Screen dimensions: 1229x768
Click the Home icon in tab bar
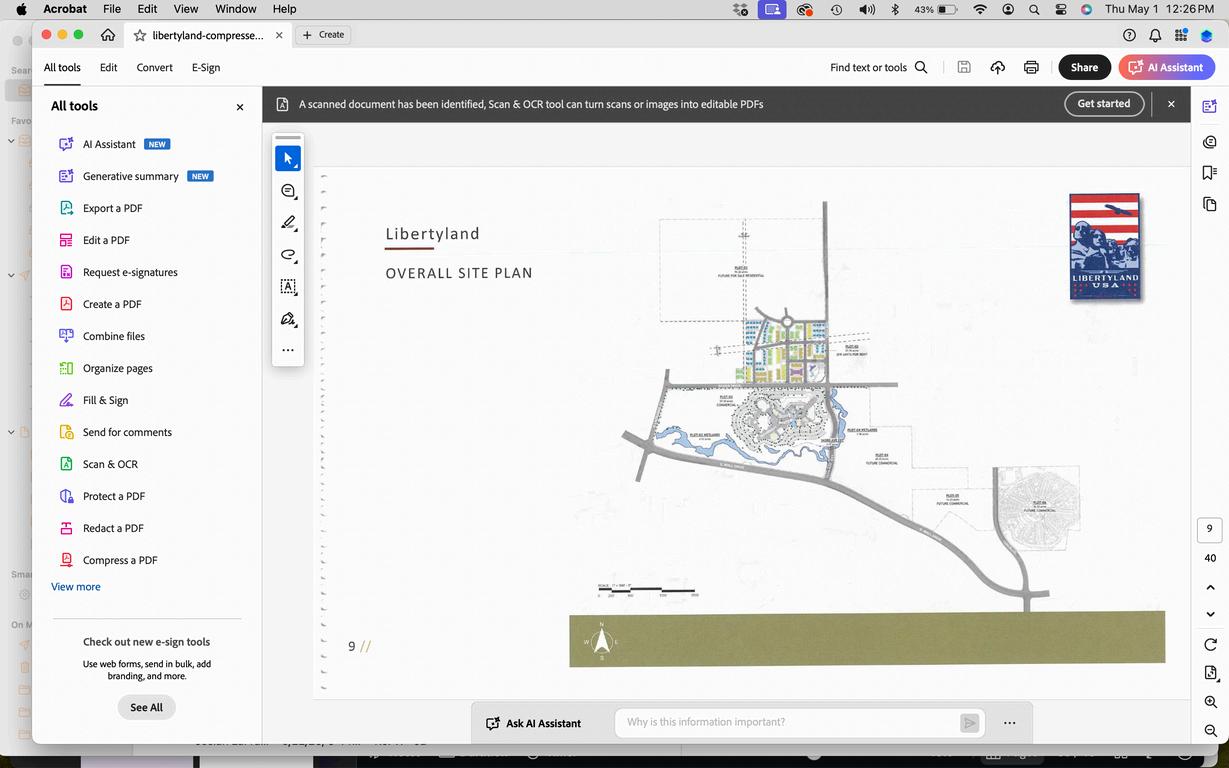click(x=108, y=35)
